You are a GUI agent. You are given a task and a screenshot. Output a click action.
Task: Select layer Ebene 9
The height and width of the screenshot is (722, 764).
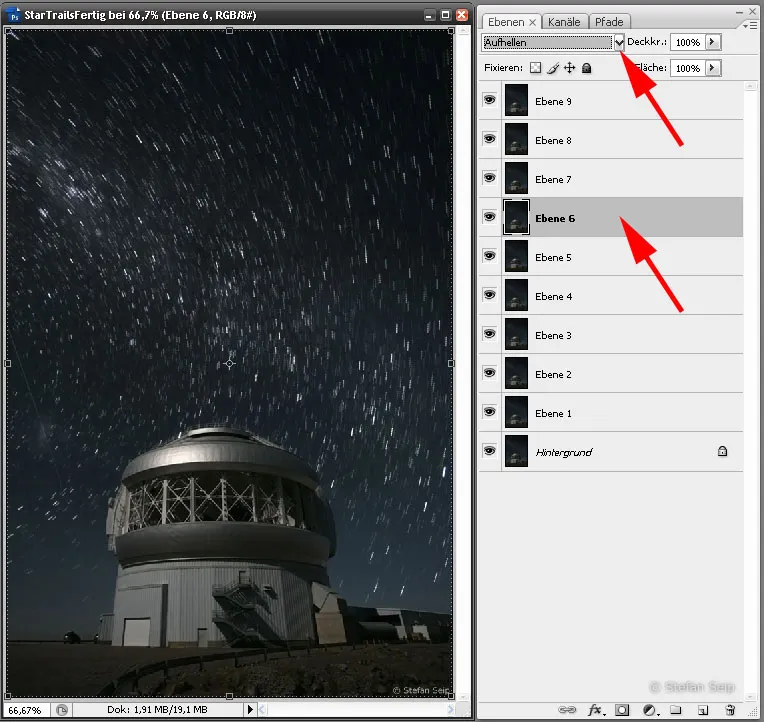tap(611, 100)
